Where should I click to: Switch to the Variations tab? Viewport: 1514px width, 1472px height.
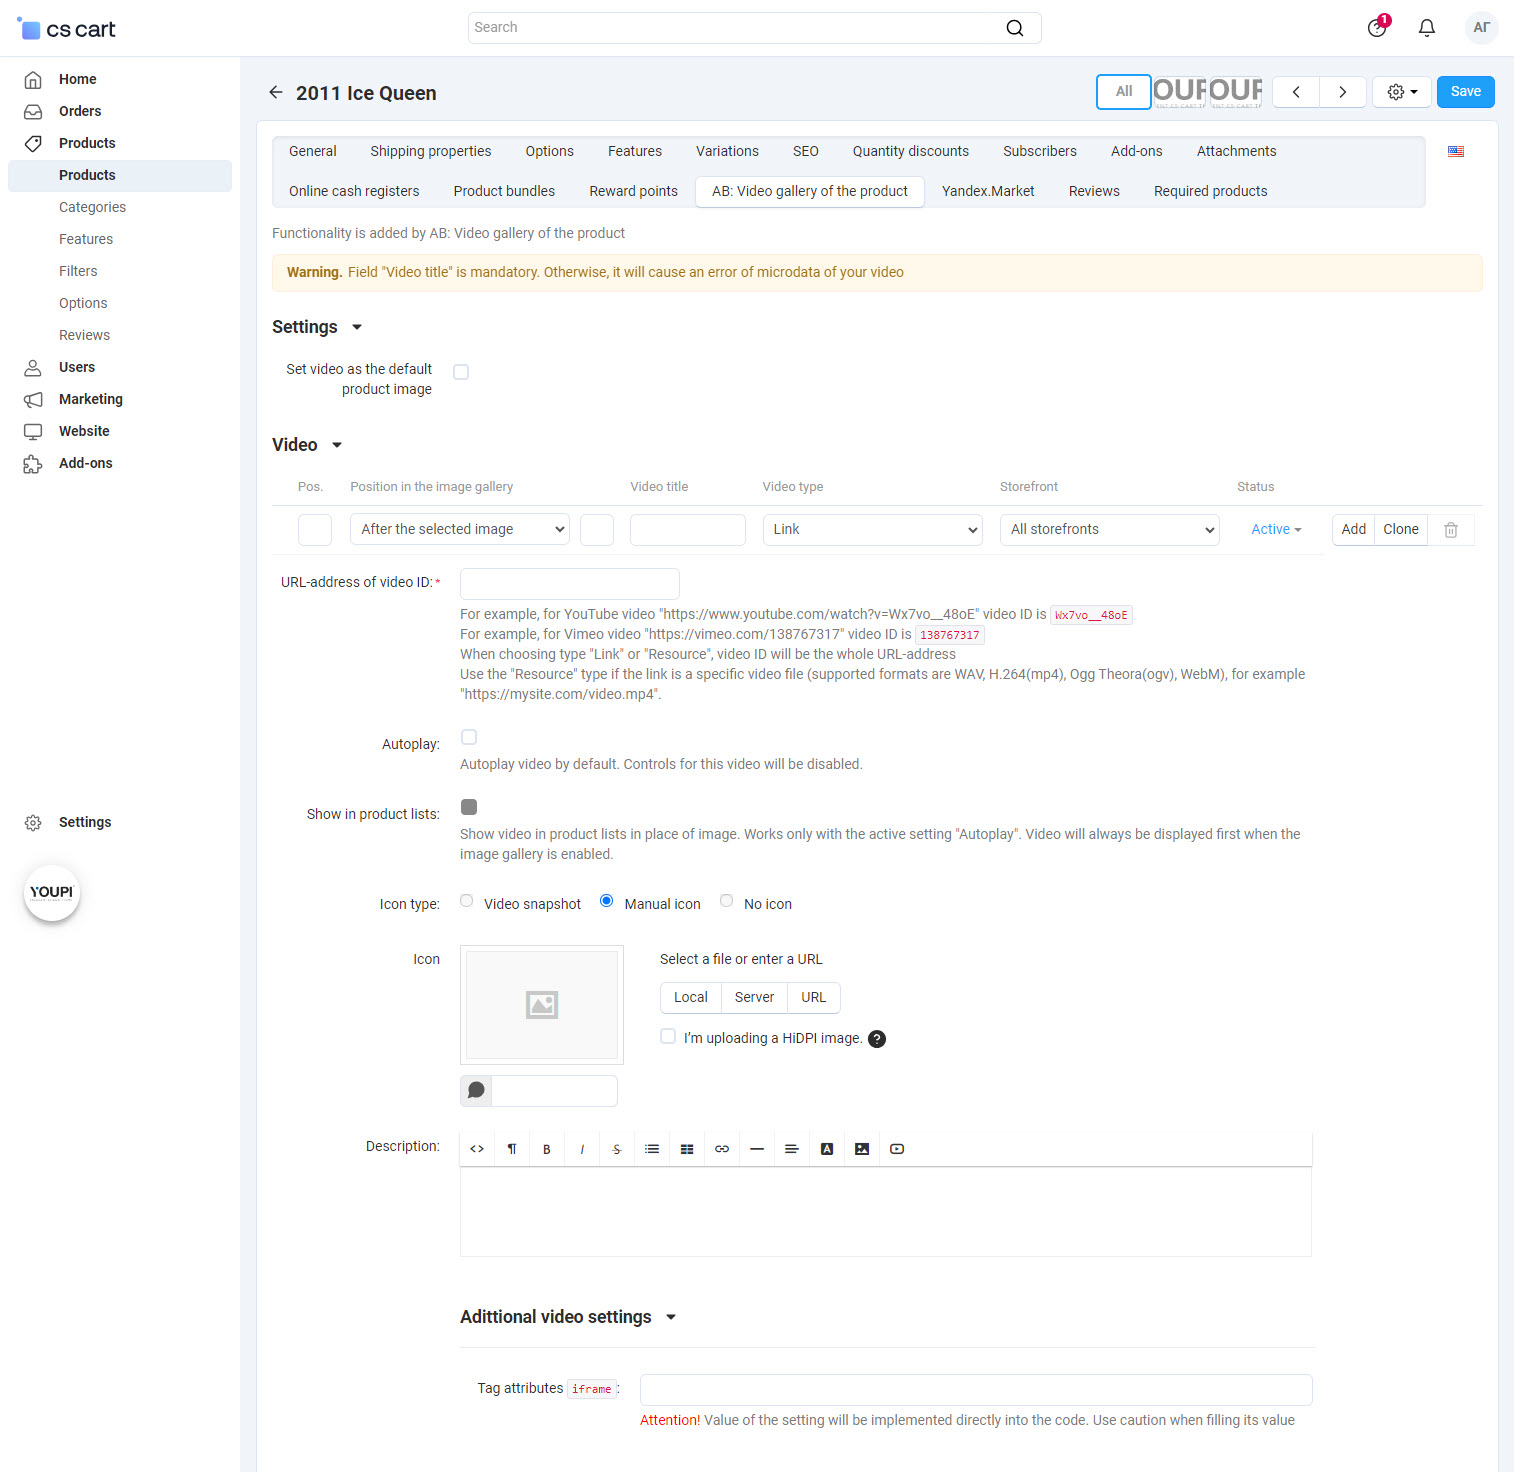coord(727,151)
